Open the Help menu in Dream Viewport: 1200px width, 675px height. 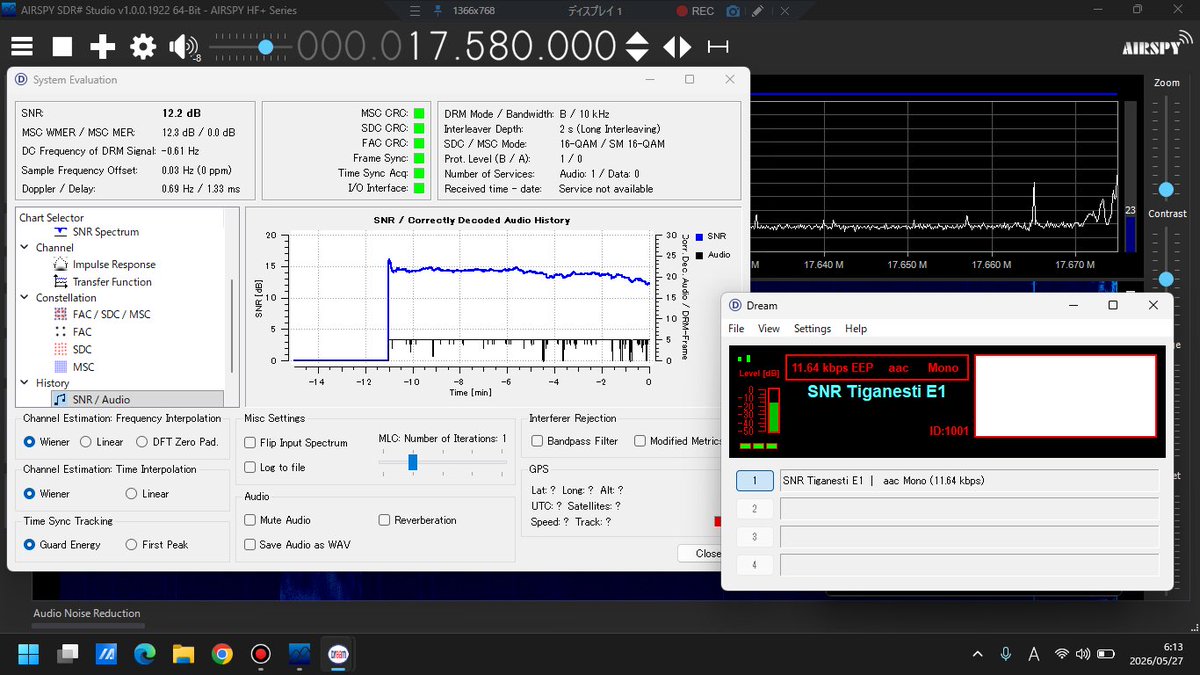856,329
